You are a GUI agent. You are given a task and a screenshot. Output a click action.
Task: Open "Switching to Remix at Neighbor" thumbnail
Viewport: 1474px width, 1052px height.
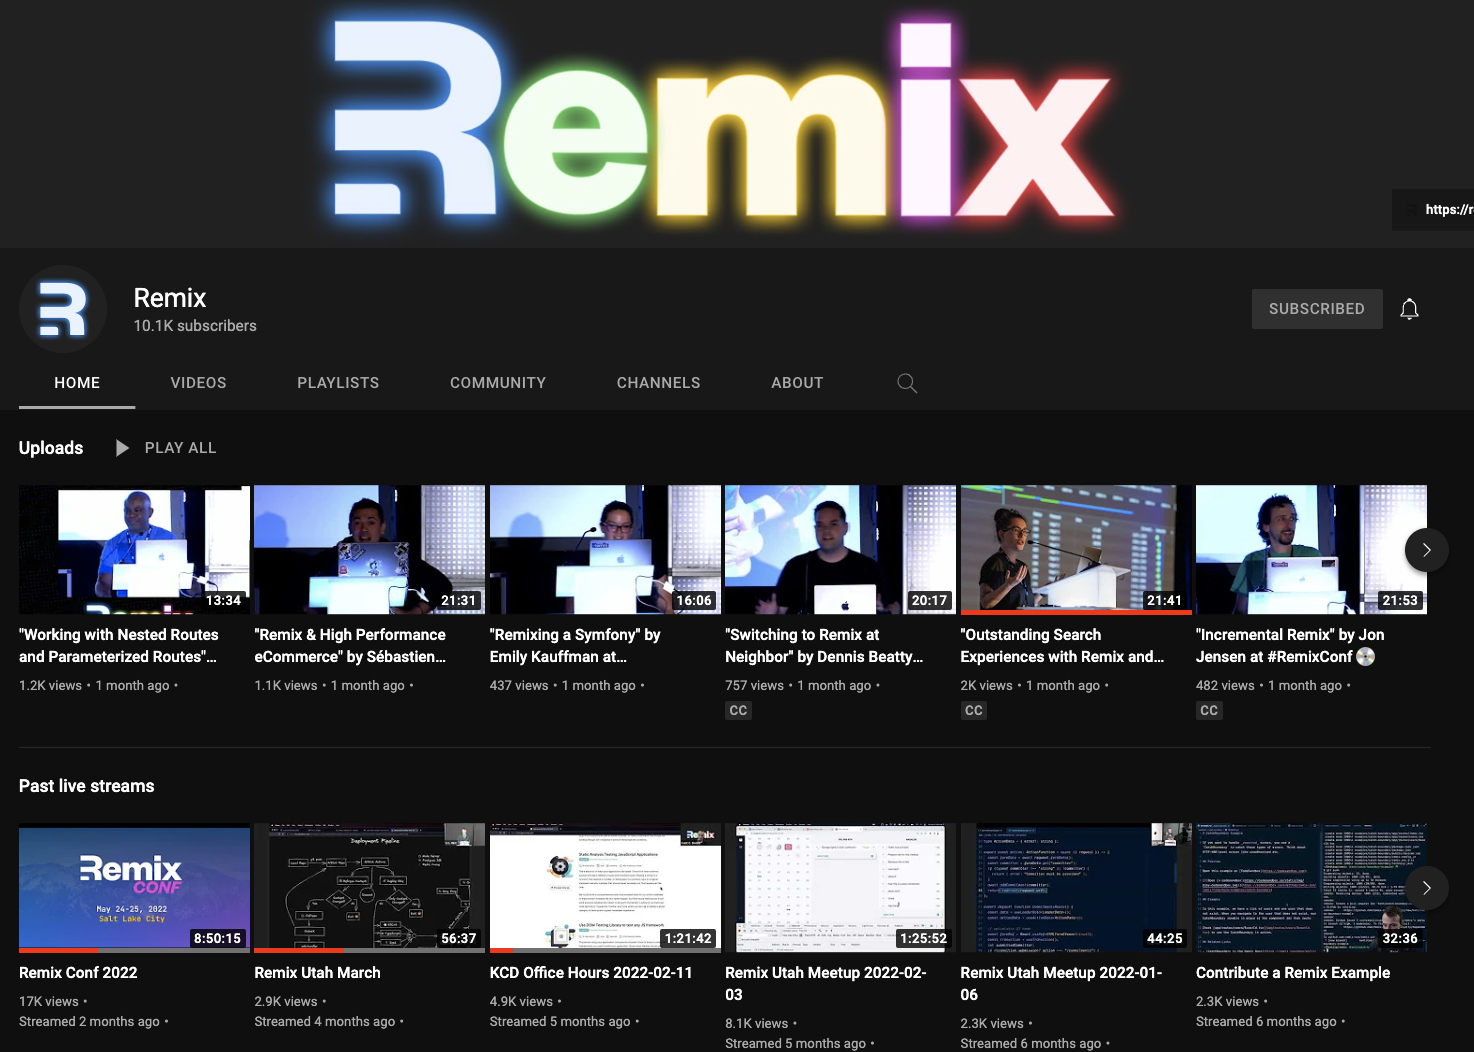[x=840, y=550]
